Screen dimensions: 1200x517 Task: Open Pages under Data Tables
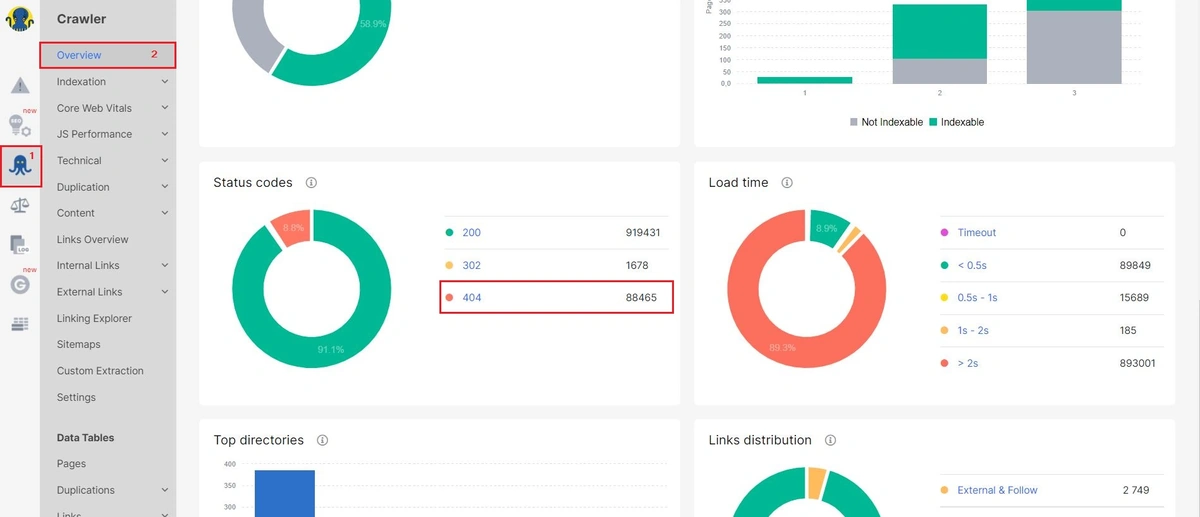(71, 463)
